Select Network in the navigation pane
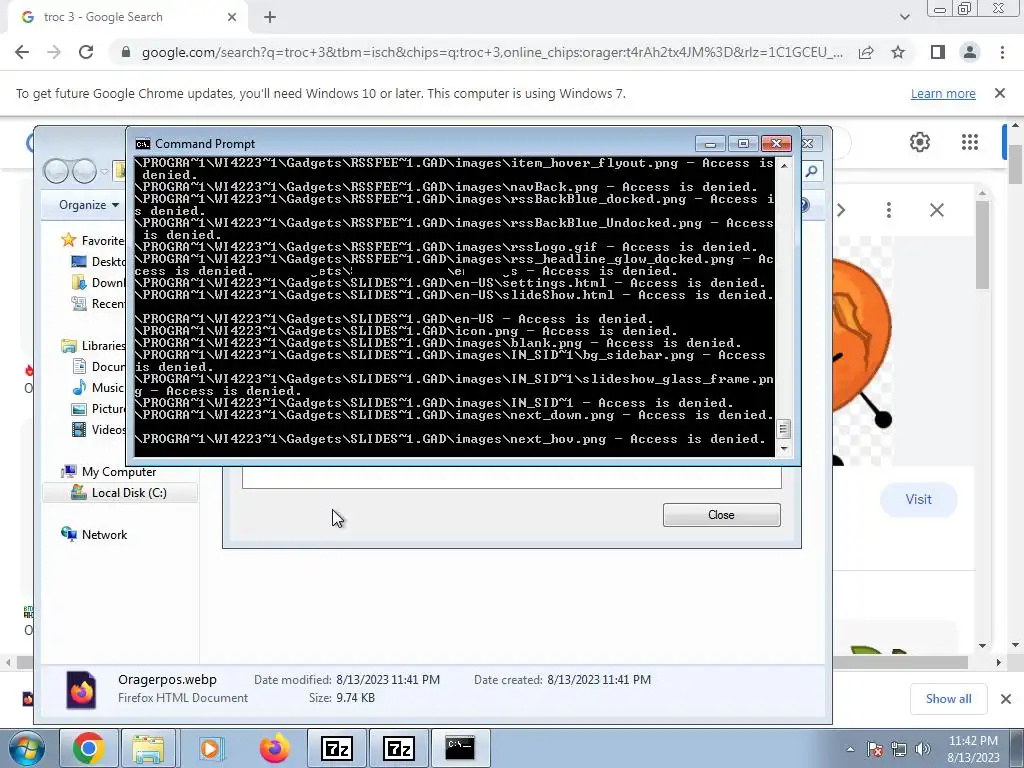This screenshot has width=1024, height=768. tap(94, 534)
